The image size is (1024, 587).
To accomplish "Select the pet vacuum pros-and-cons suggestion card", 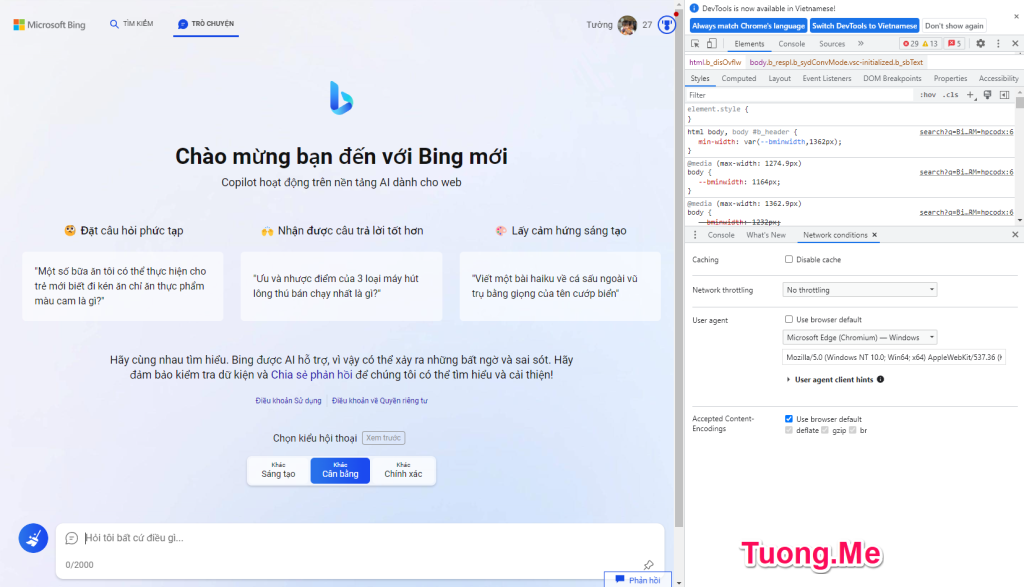I will [341, 286].
